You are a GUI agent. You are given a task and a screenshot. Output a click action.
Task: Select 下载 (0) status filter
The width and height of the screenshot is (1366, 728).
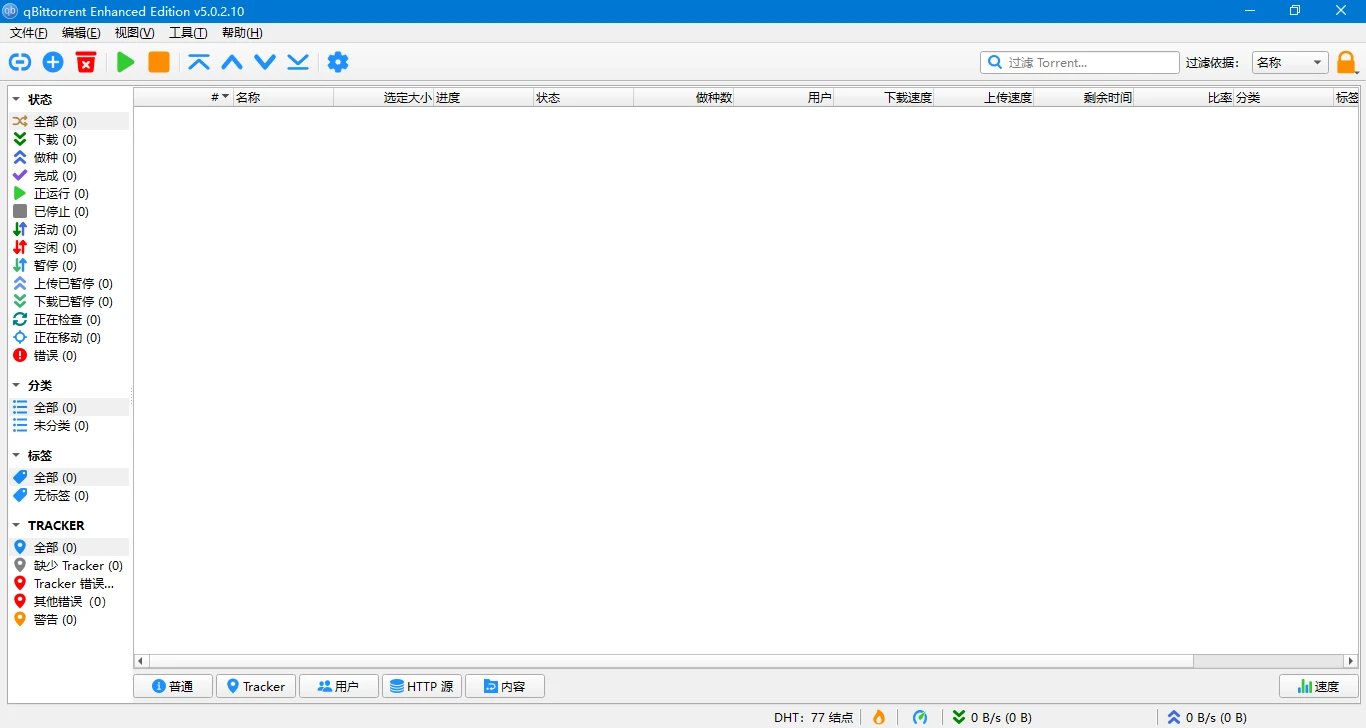(x=70, y=139)
